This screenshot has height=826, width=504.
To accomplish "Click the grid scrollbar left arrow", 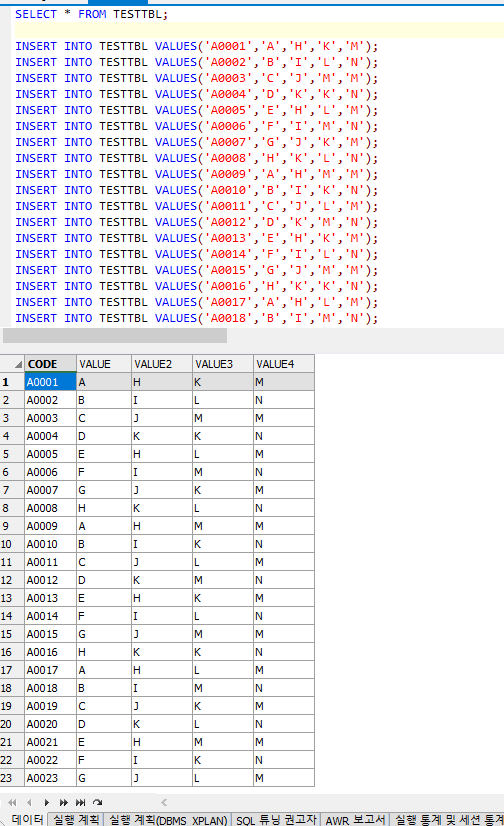I will [164, 802].
